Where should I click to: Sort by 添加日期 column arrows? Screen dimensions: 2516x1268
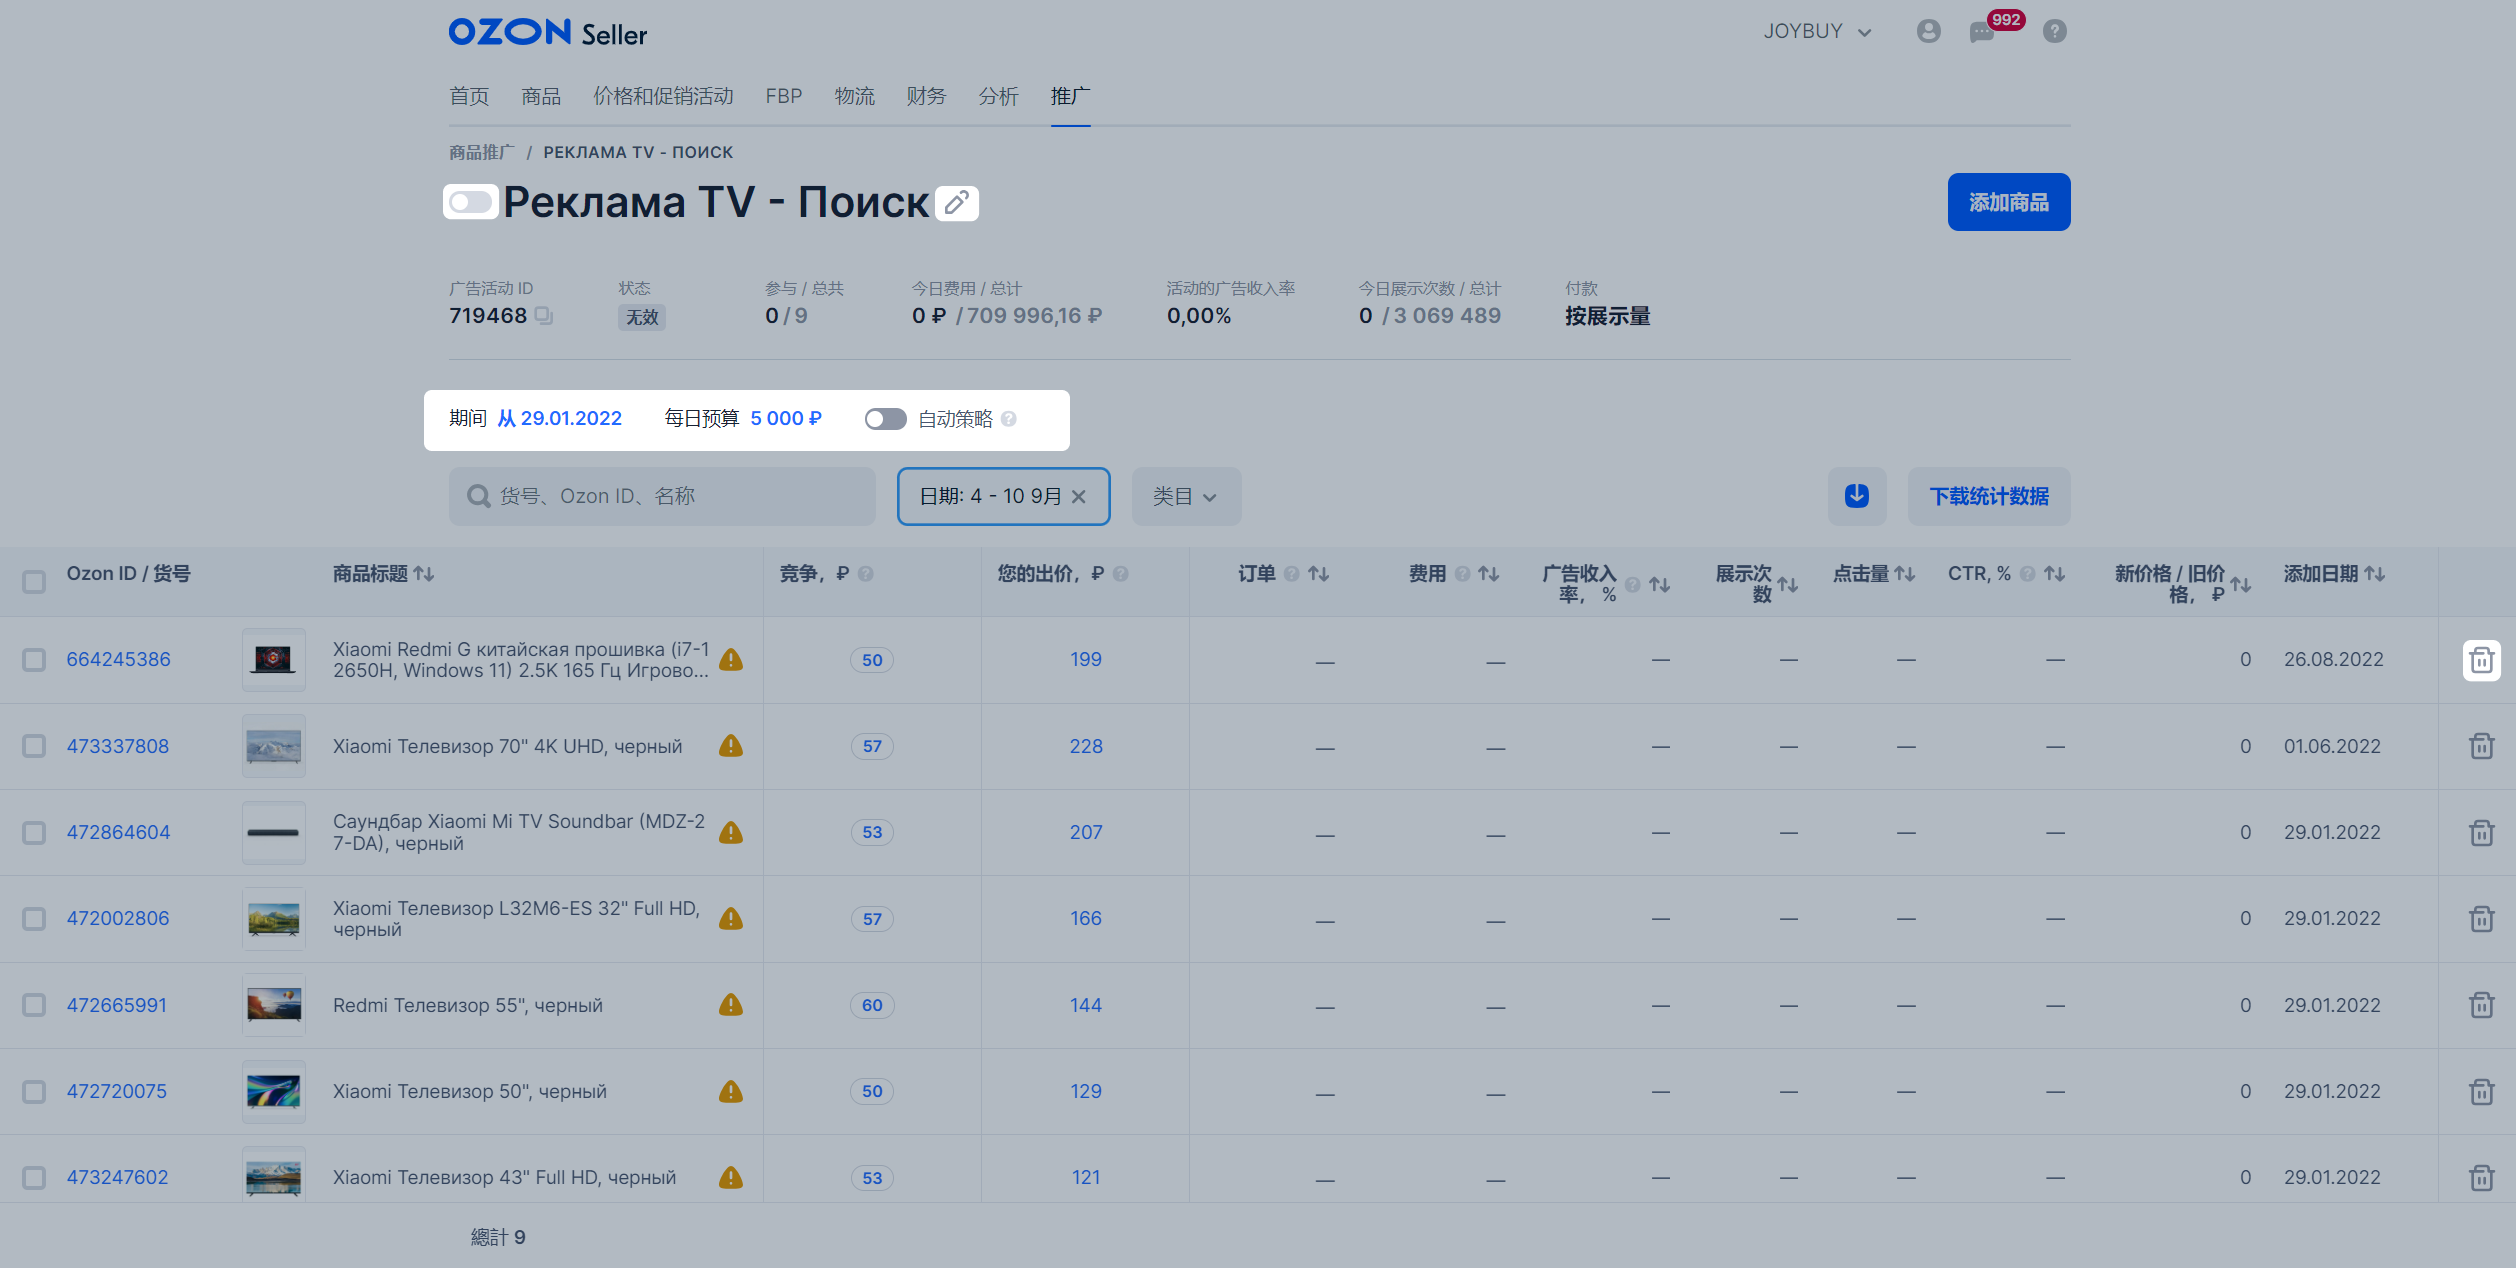(2375, 574)
